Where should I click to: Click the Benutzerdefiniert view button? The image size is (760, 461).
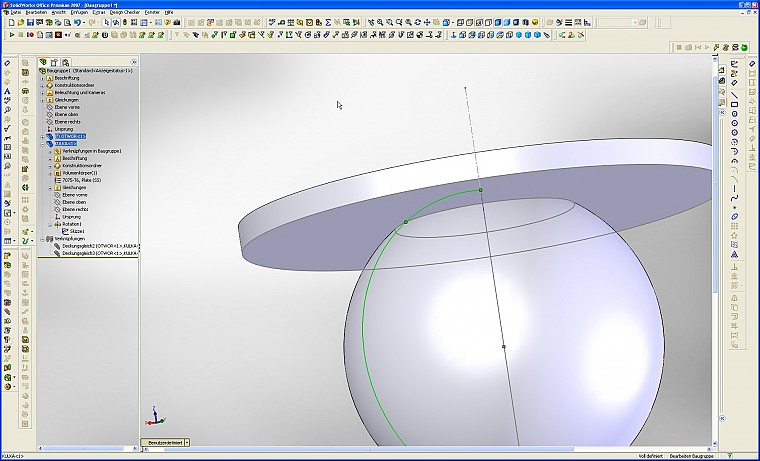click(162, 443)
